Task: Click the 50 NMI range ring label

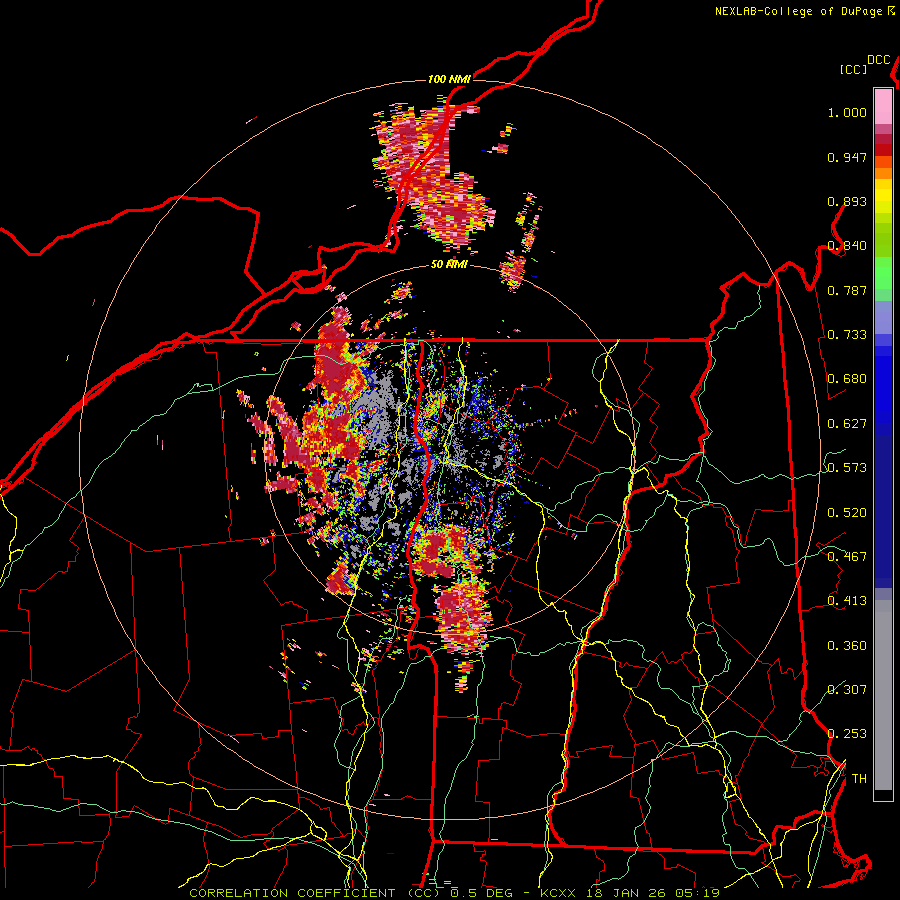Action: (449, 265)
